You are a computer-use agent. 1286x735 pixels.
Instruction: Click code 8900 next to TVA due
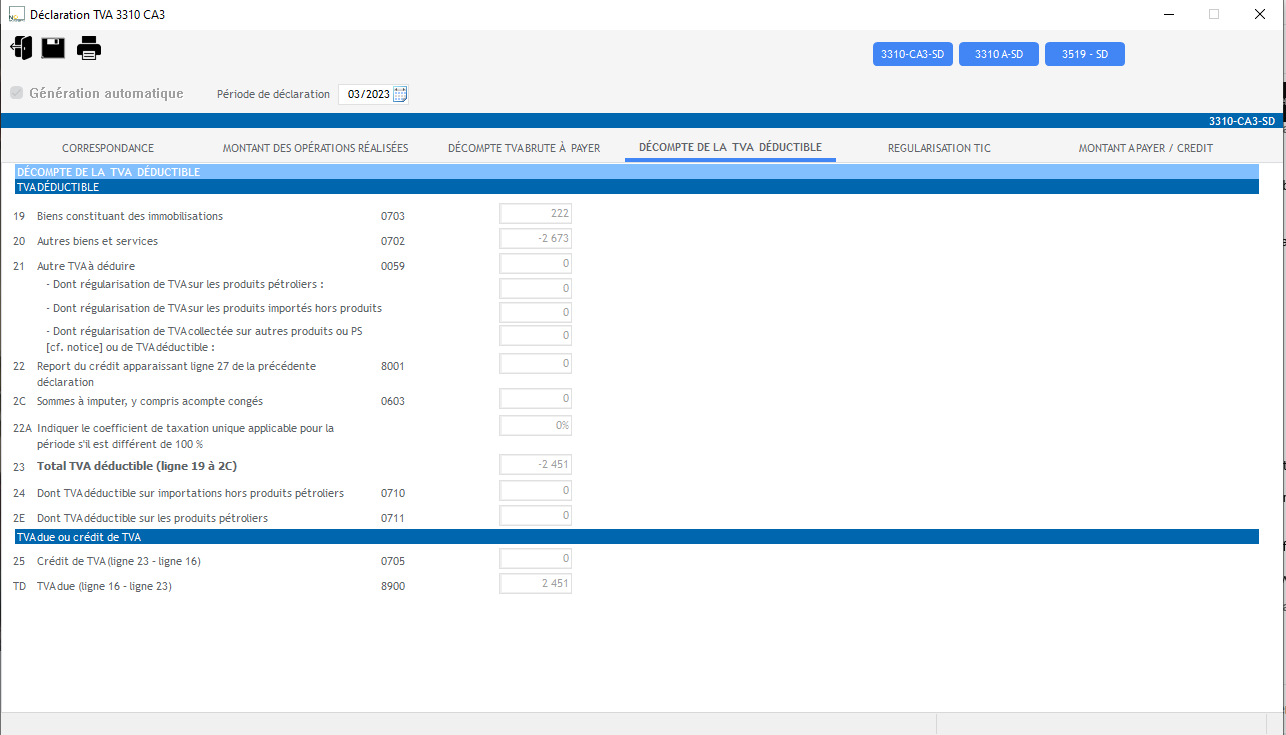point(393,586)
